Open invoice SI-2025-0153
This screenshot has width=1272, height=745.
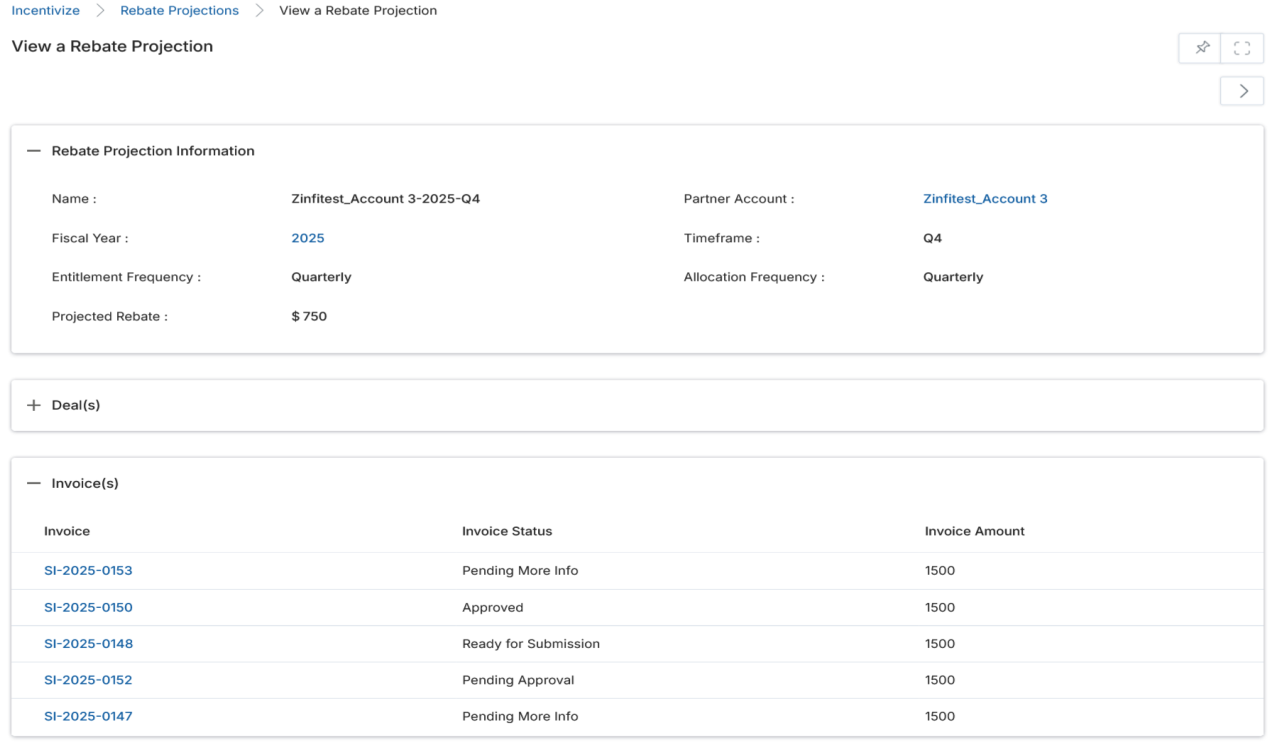click(x=88, y=571)
